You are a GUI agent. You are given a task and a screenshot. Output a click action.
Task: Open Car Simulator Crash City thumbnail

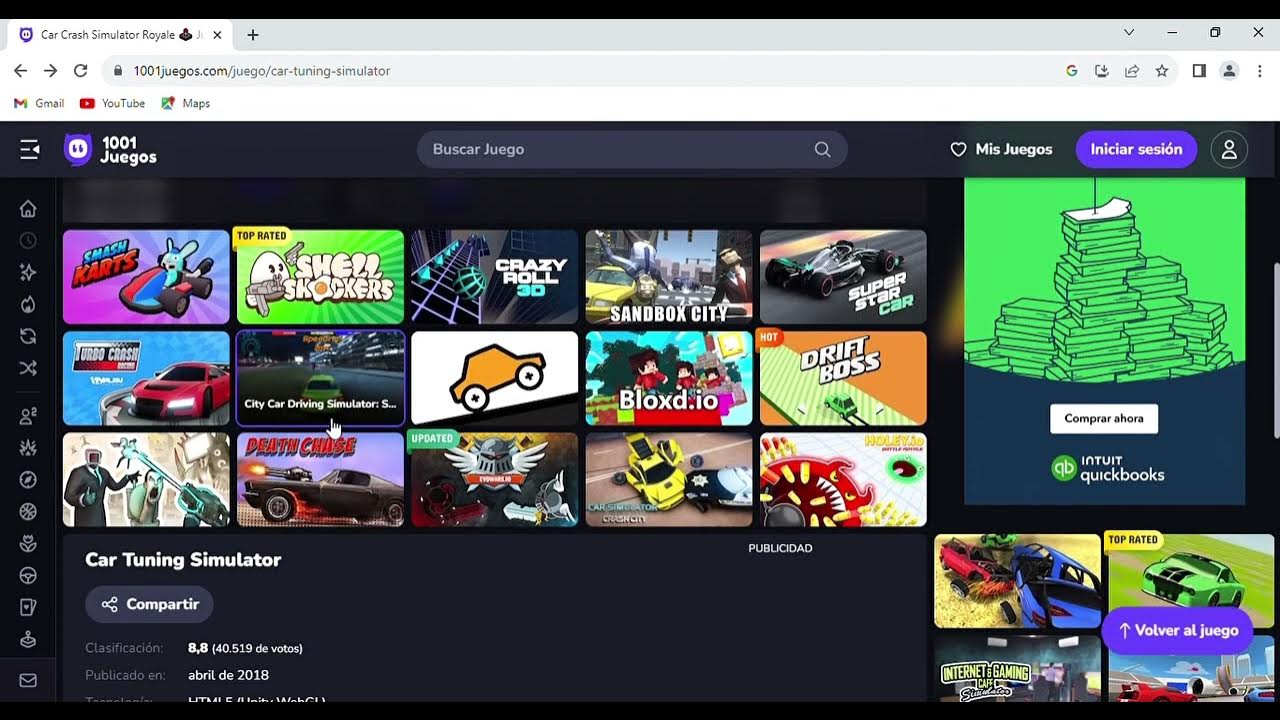click(669, 479)
